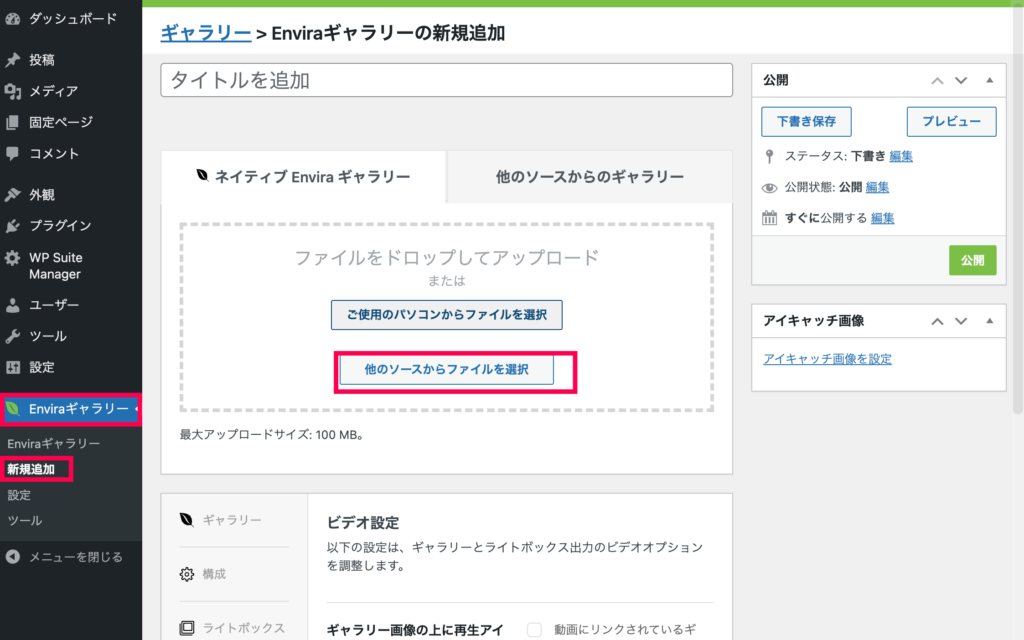This screenshot has height=640, width=1024.
Task: Click the ツール wrench icon
Action: pos(12,336)
